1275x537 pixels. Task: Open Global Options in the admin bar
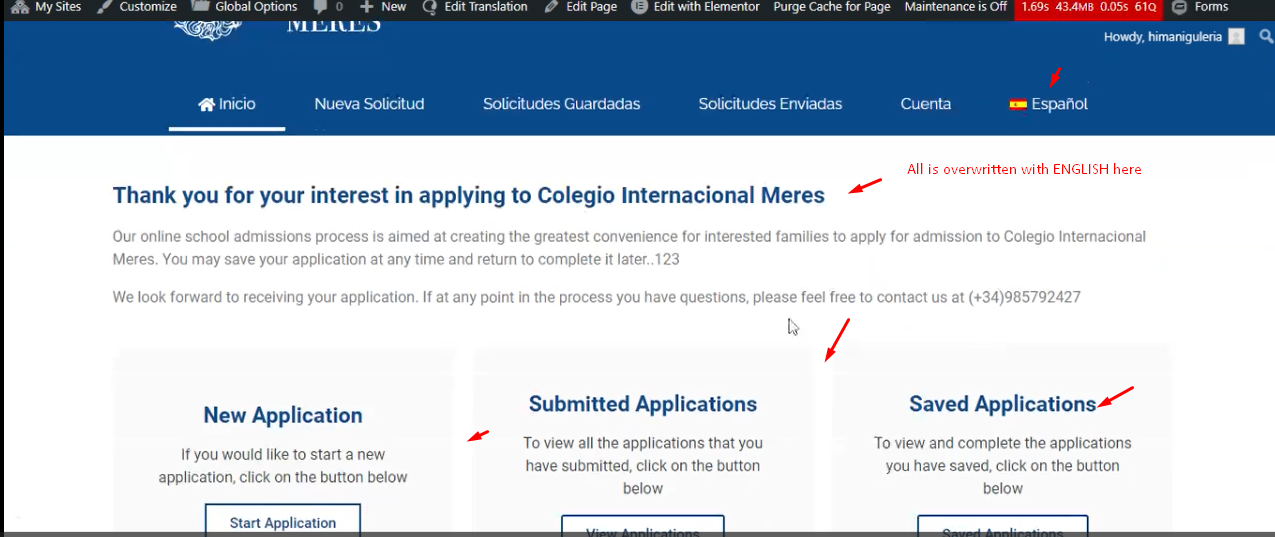(244, 7)
